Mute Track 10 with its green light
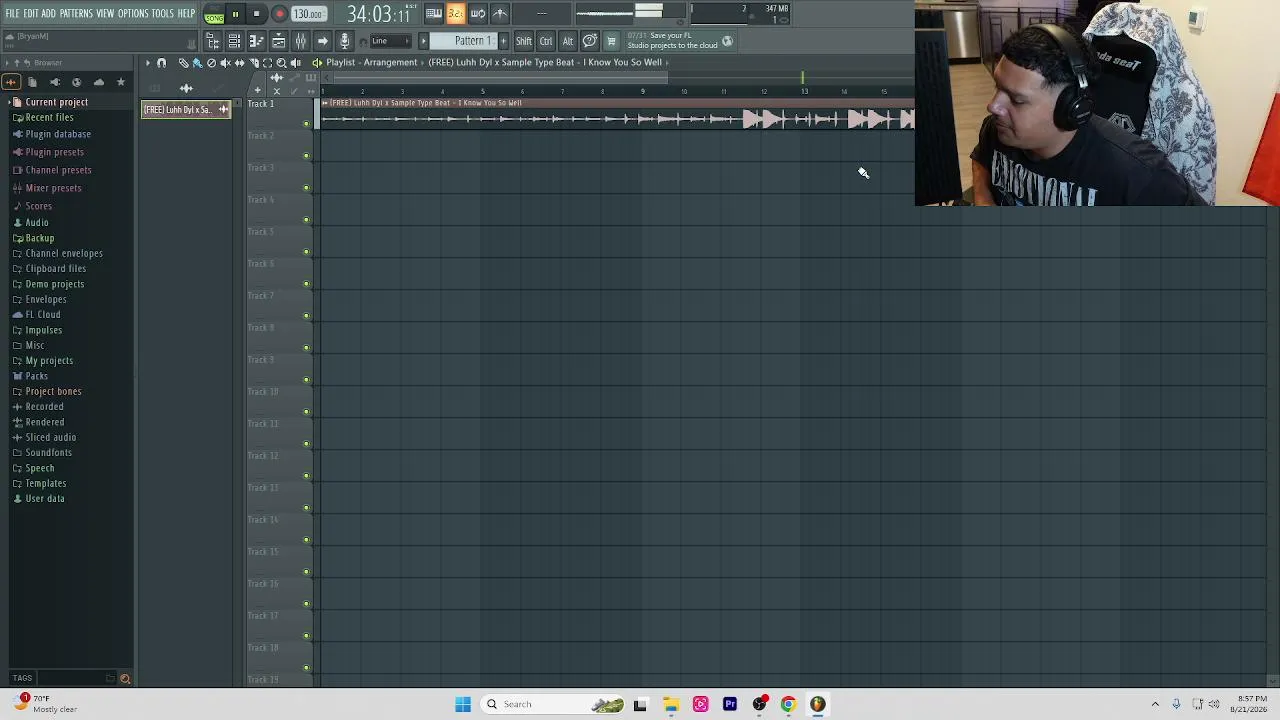The width and height of the screenshot is (1280, 720). [307, 412]
